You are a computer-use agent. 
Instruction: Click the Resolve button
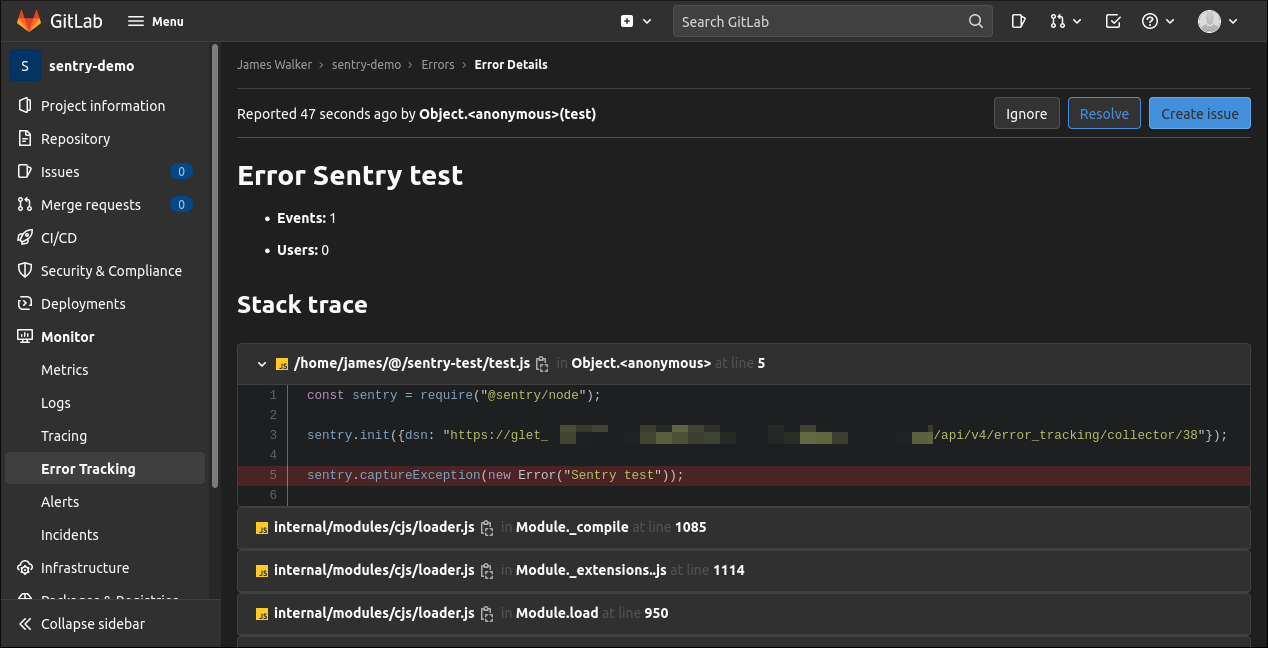pyautogui.click(x=1104, y=113)
